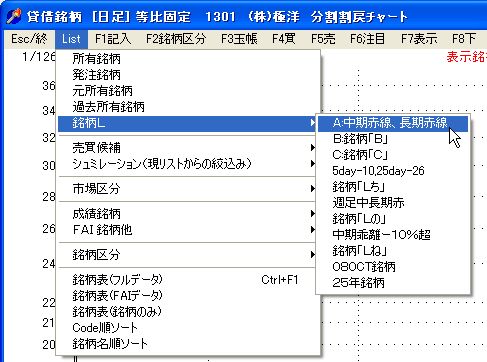
Task: Choose 5day-10,25day-26 from submenu
Action: 393,171
